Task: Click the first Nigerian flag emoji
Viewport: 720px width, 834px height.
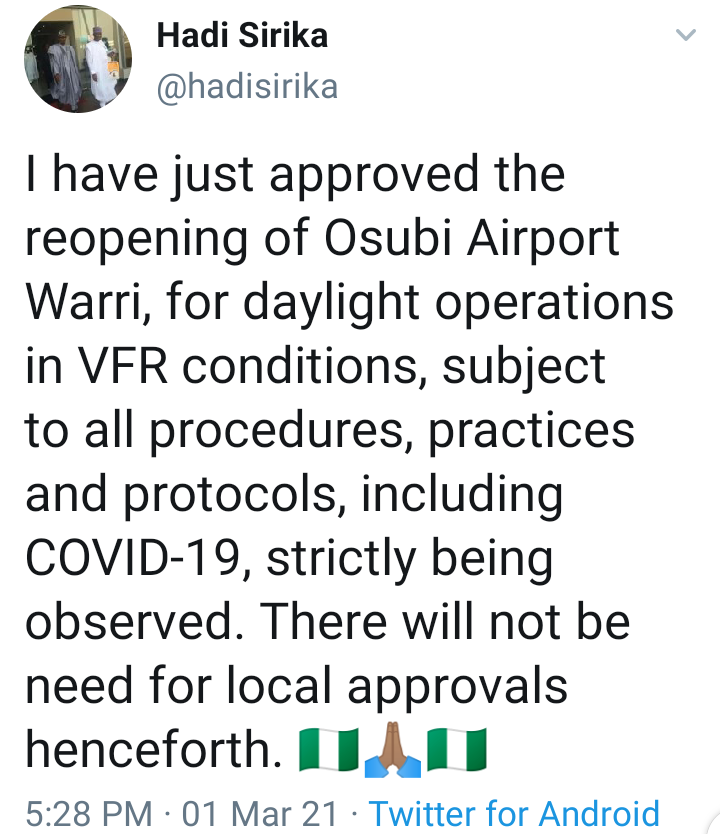Action: coord(330,750)
